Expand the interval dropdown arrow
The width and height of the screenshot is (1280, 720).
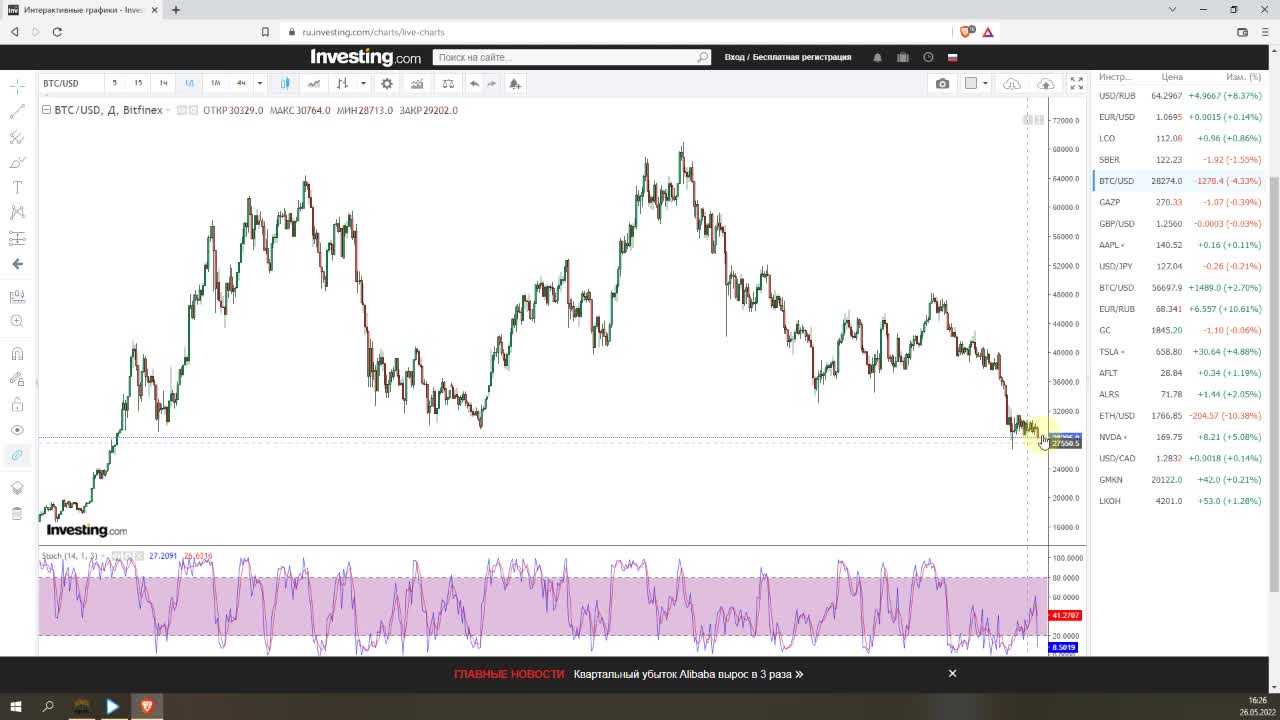(259, 83)
